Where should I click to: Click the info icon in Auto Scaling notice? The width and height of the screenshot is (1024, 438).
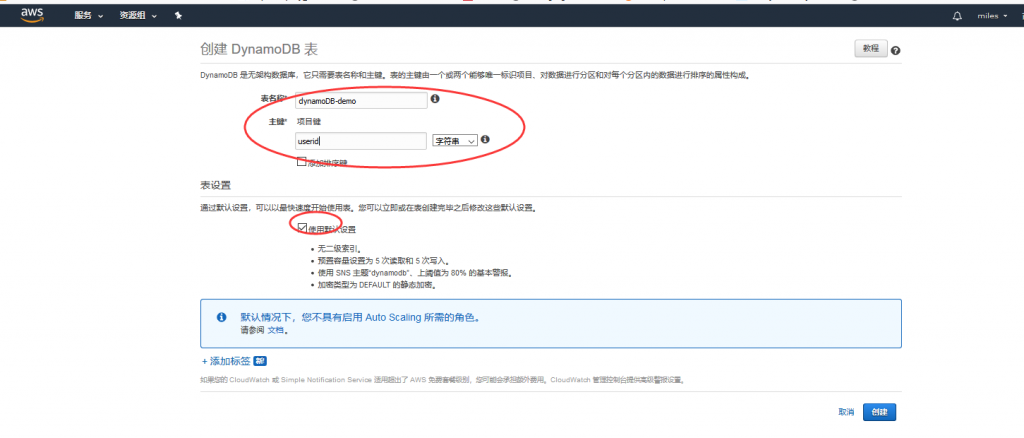221,317
